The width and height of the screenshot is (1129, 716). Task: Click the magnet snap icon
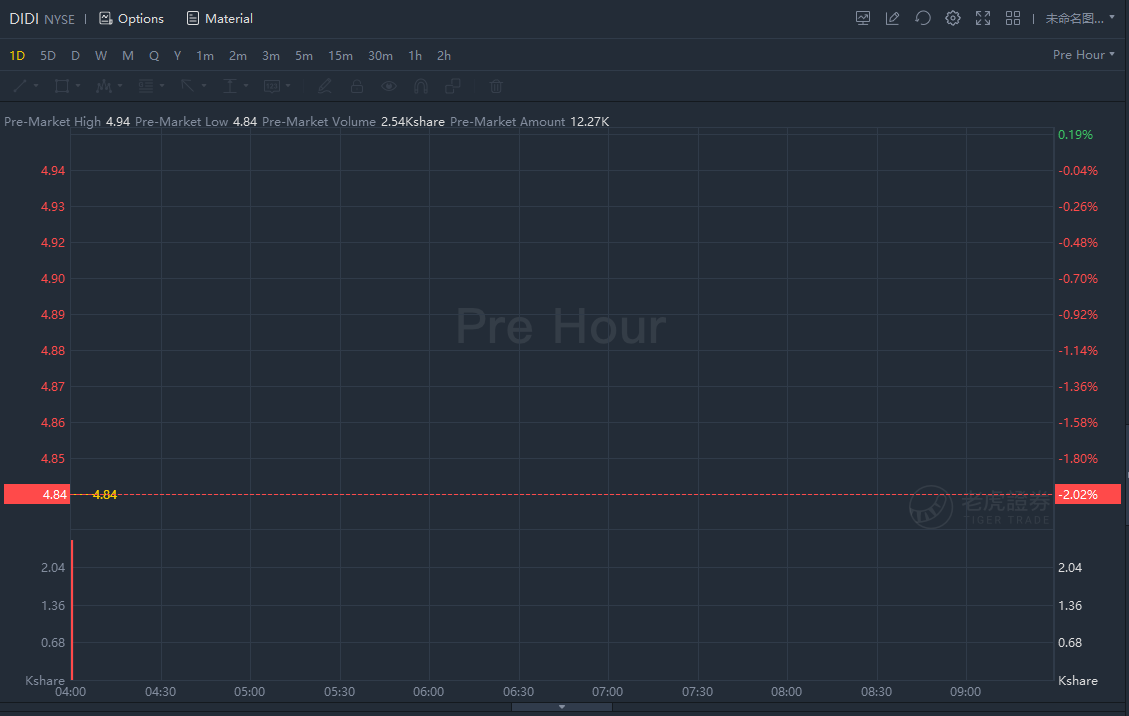(421, 86)
